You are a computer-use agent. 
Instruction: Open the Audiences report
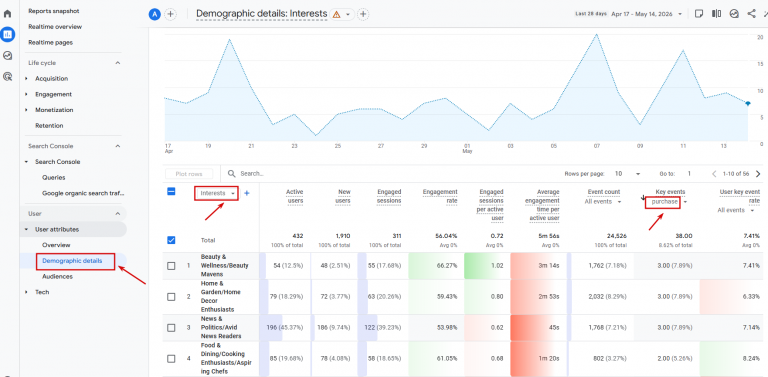57,276
